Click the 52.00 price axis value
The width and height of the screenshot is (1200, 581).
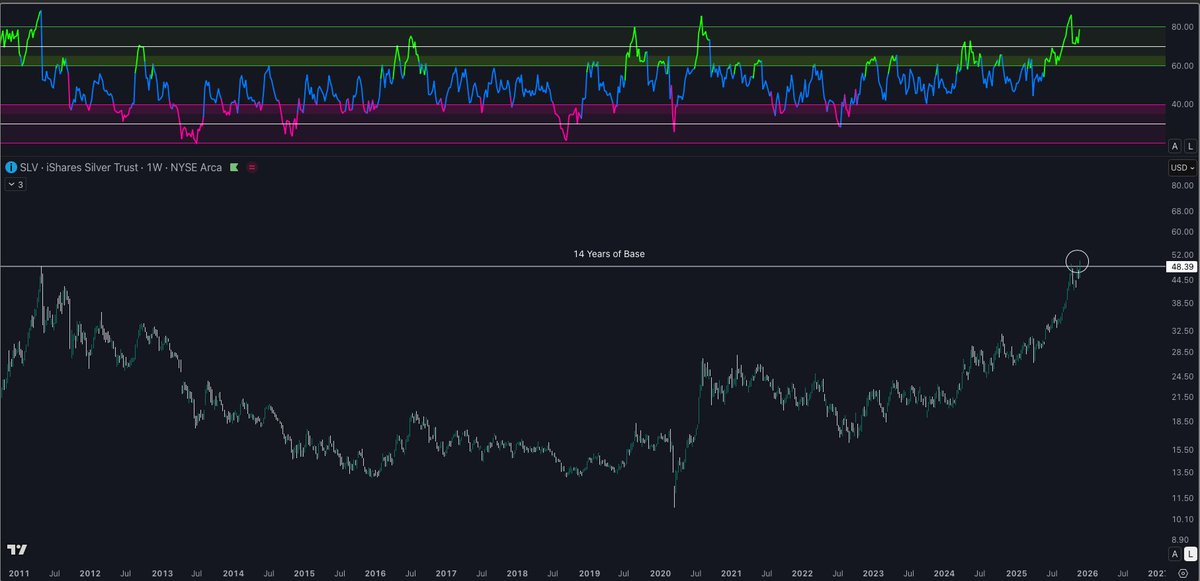tap(1181, 255)
